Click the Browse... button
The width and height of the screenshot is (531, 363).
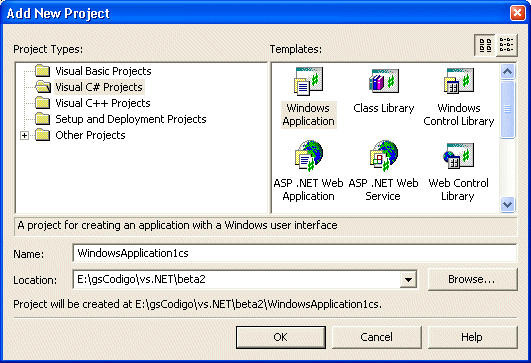pos(472,279)
